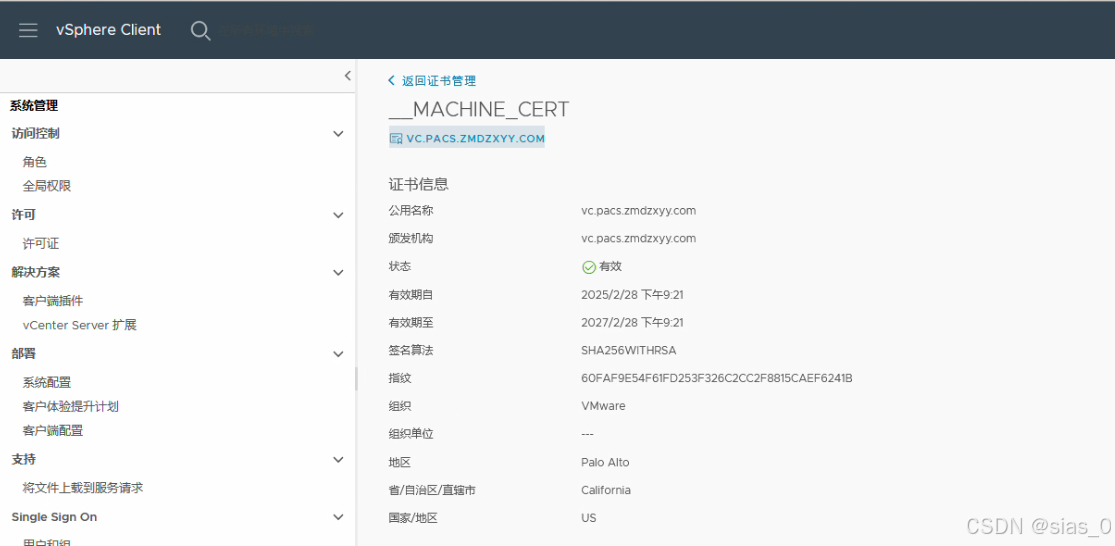The width and height of the screenshot is (1115, 546).
Task: Open 系统配置 in the sidebar
Action: pos(47,382)
